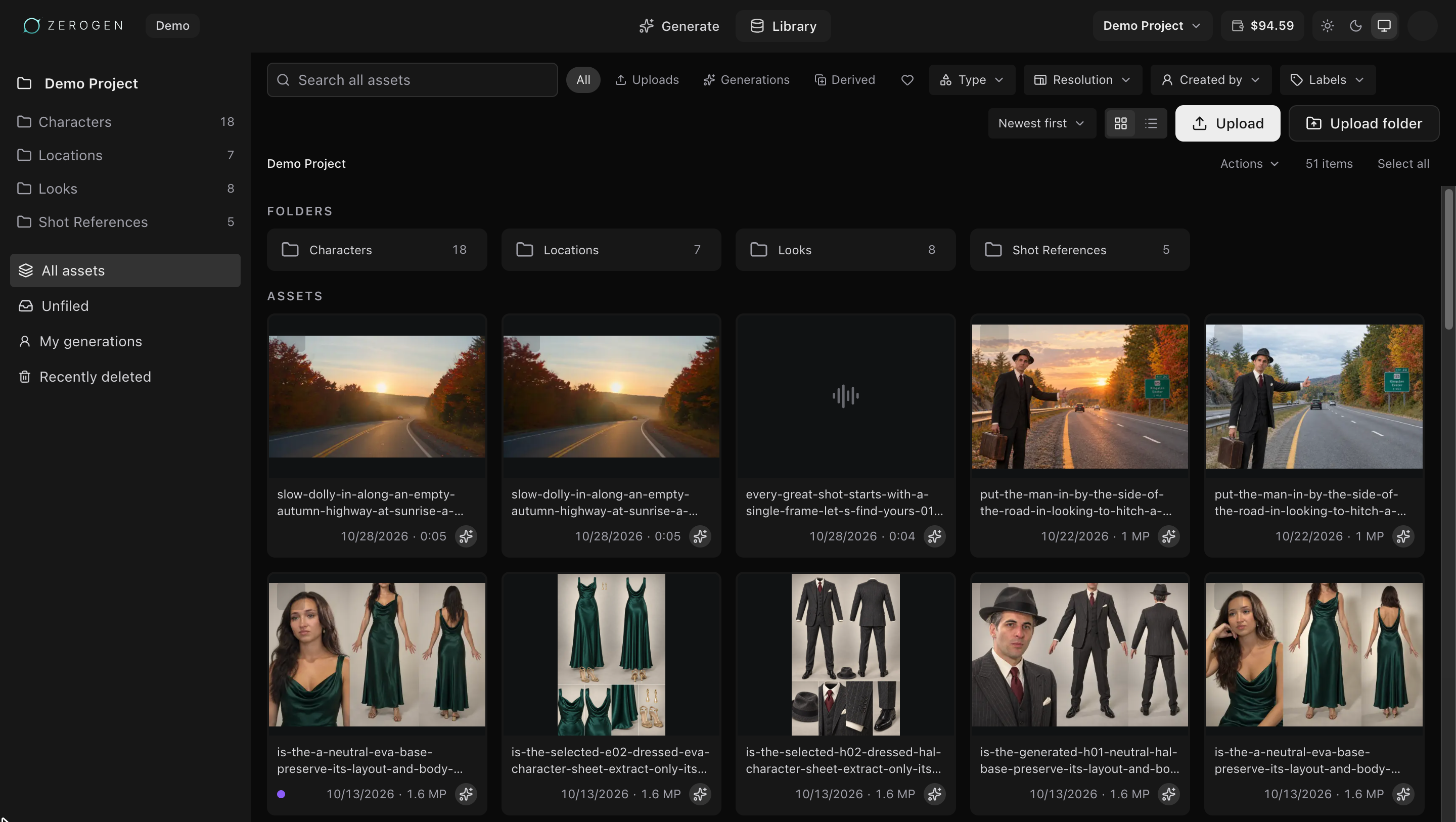Open Demo Project selector in header
The width and height of the screenshot is (1456, 822).
click(1152, 26)
